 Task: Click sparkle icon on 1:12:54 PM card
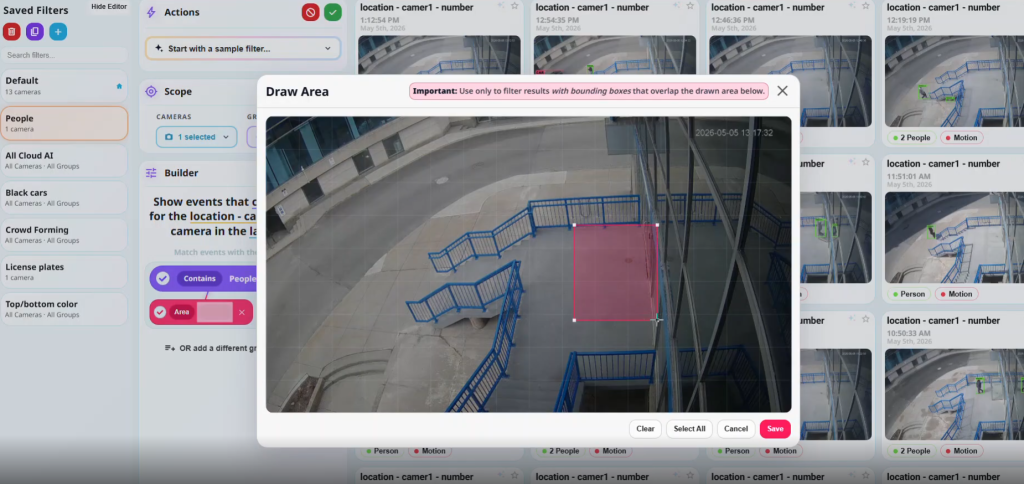500,6
